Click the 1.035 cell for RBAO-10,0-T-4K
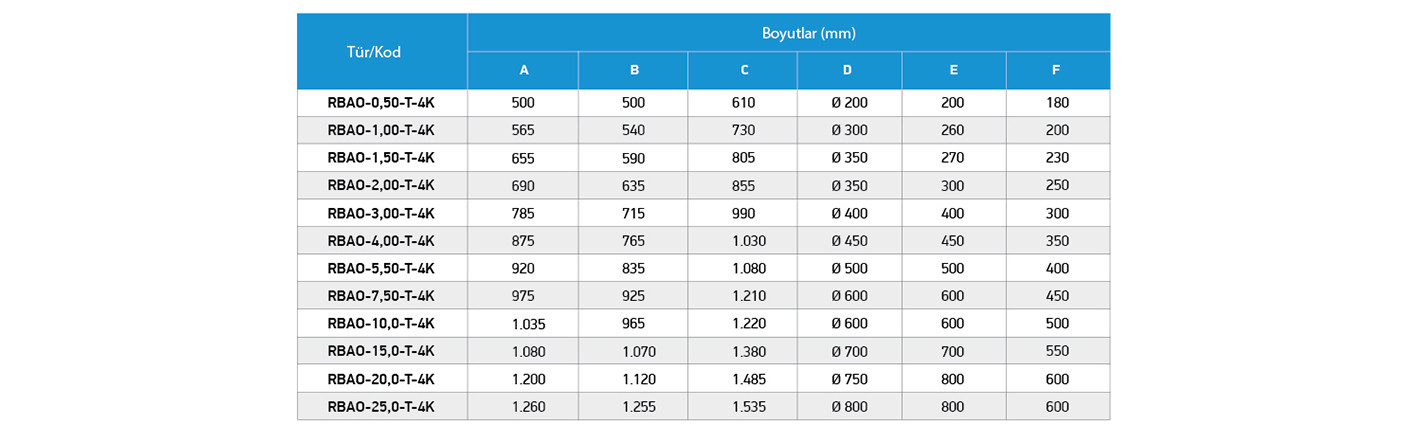Screen dimensions: 1408x434 coord(528,324)
